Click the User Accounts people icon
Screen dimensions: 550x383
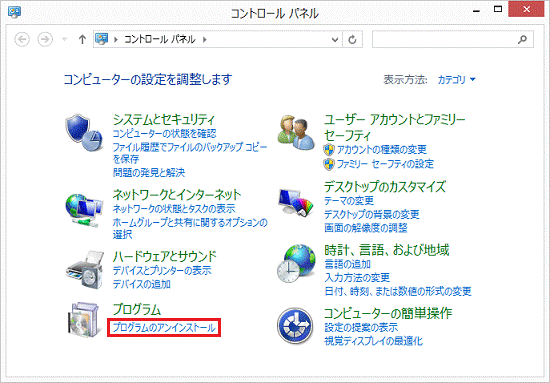click(x=296, y=133)
